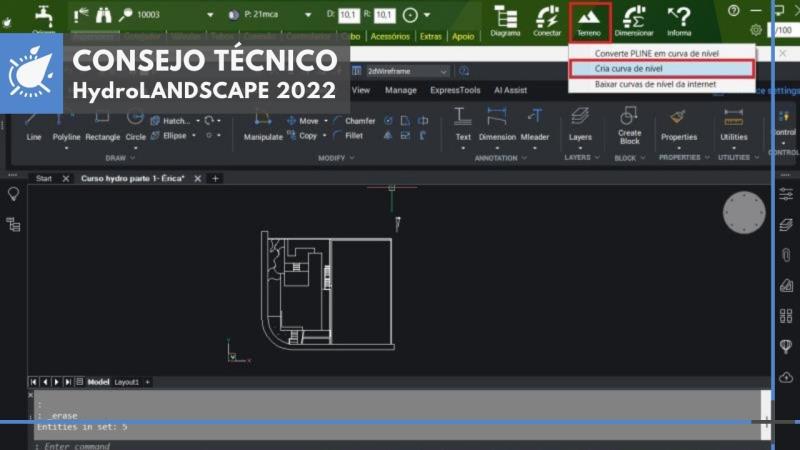Open the View ribbon tab
The image size is (800, 450).
[361, 90]
